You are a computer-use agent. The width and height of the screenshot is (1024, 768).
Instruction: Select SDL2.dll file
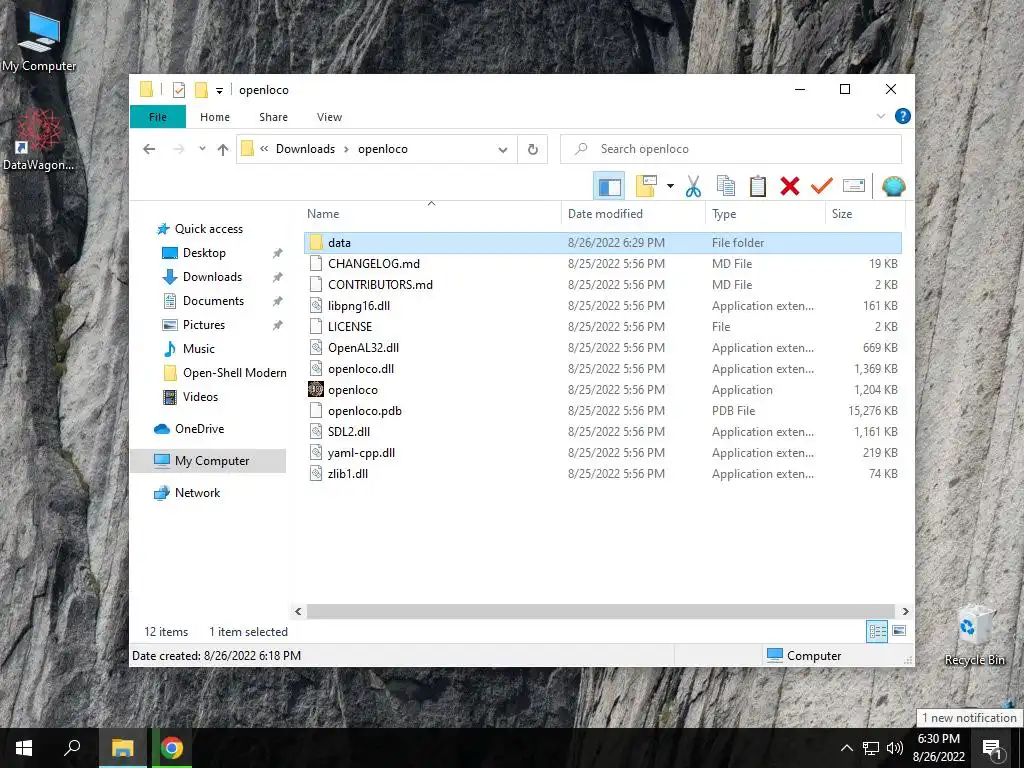coord(603,432)
